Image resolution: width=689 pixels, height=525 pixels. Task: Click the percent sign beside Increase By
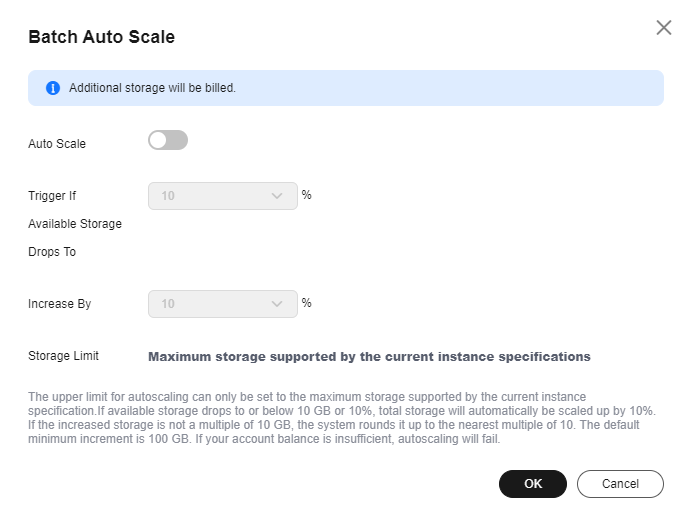point(307,303)
